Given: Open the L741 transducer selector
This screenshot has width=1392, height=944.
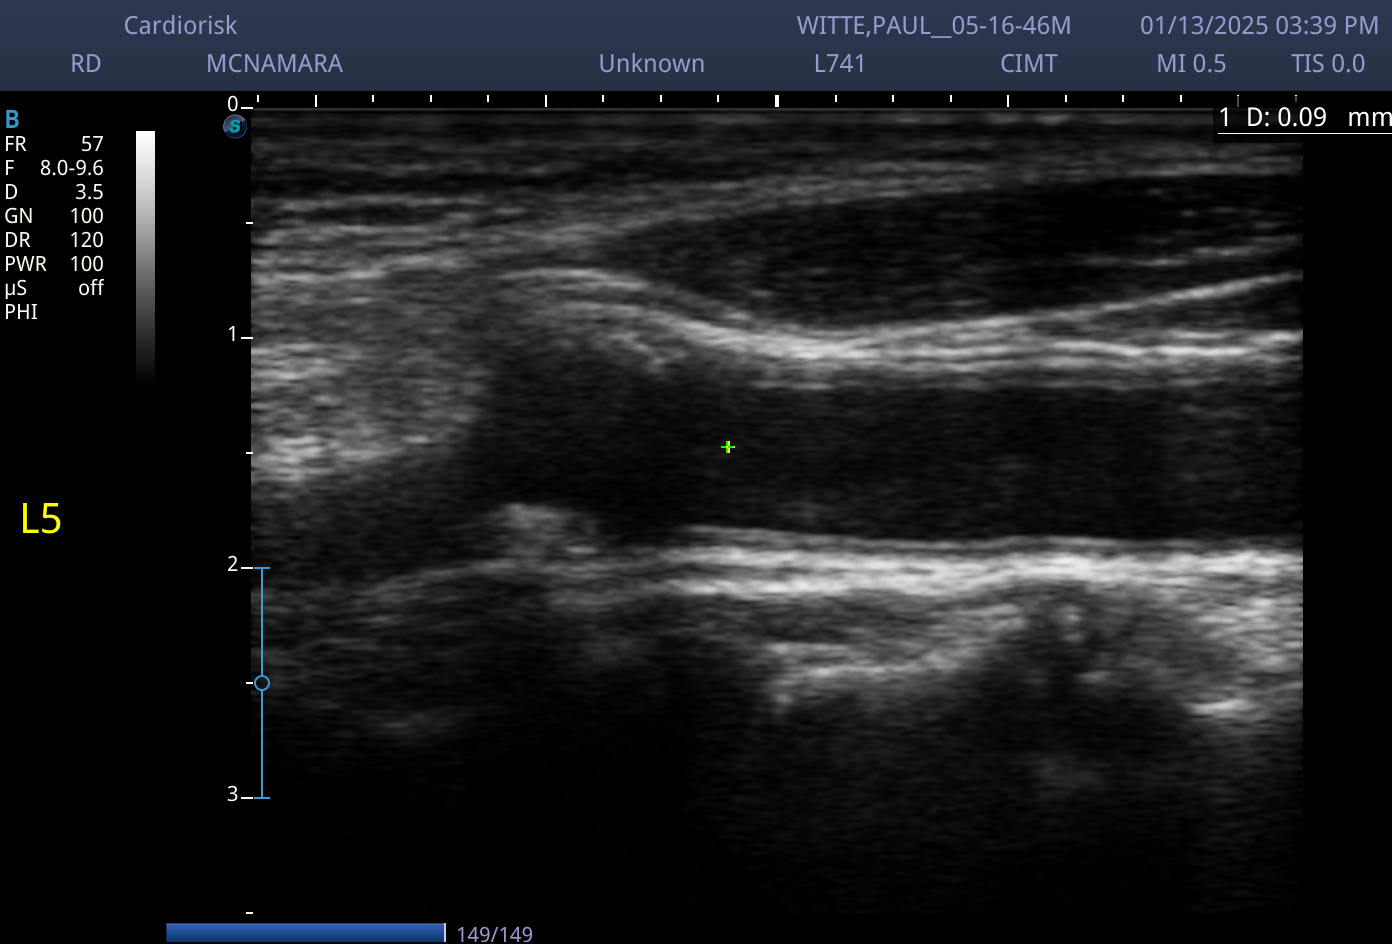Looking at the screenshot, I should 840,64.
